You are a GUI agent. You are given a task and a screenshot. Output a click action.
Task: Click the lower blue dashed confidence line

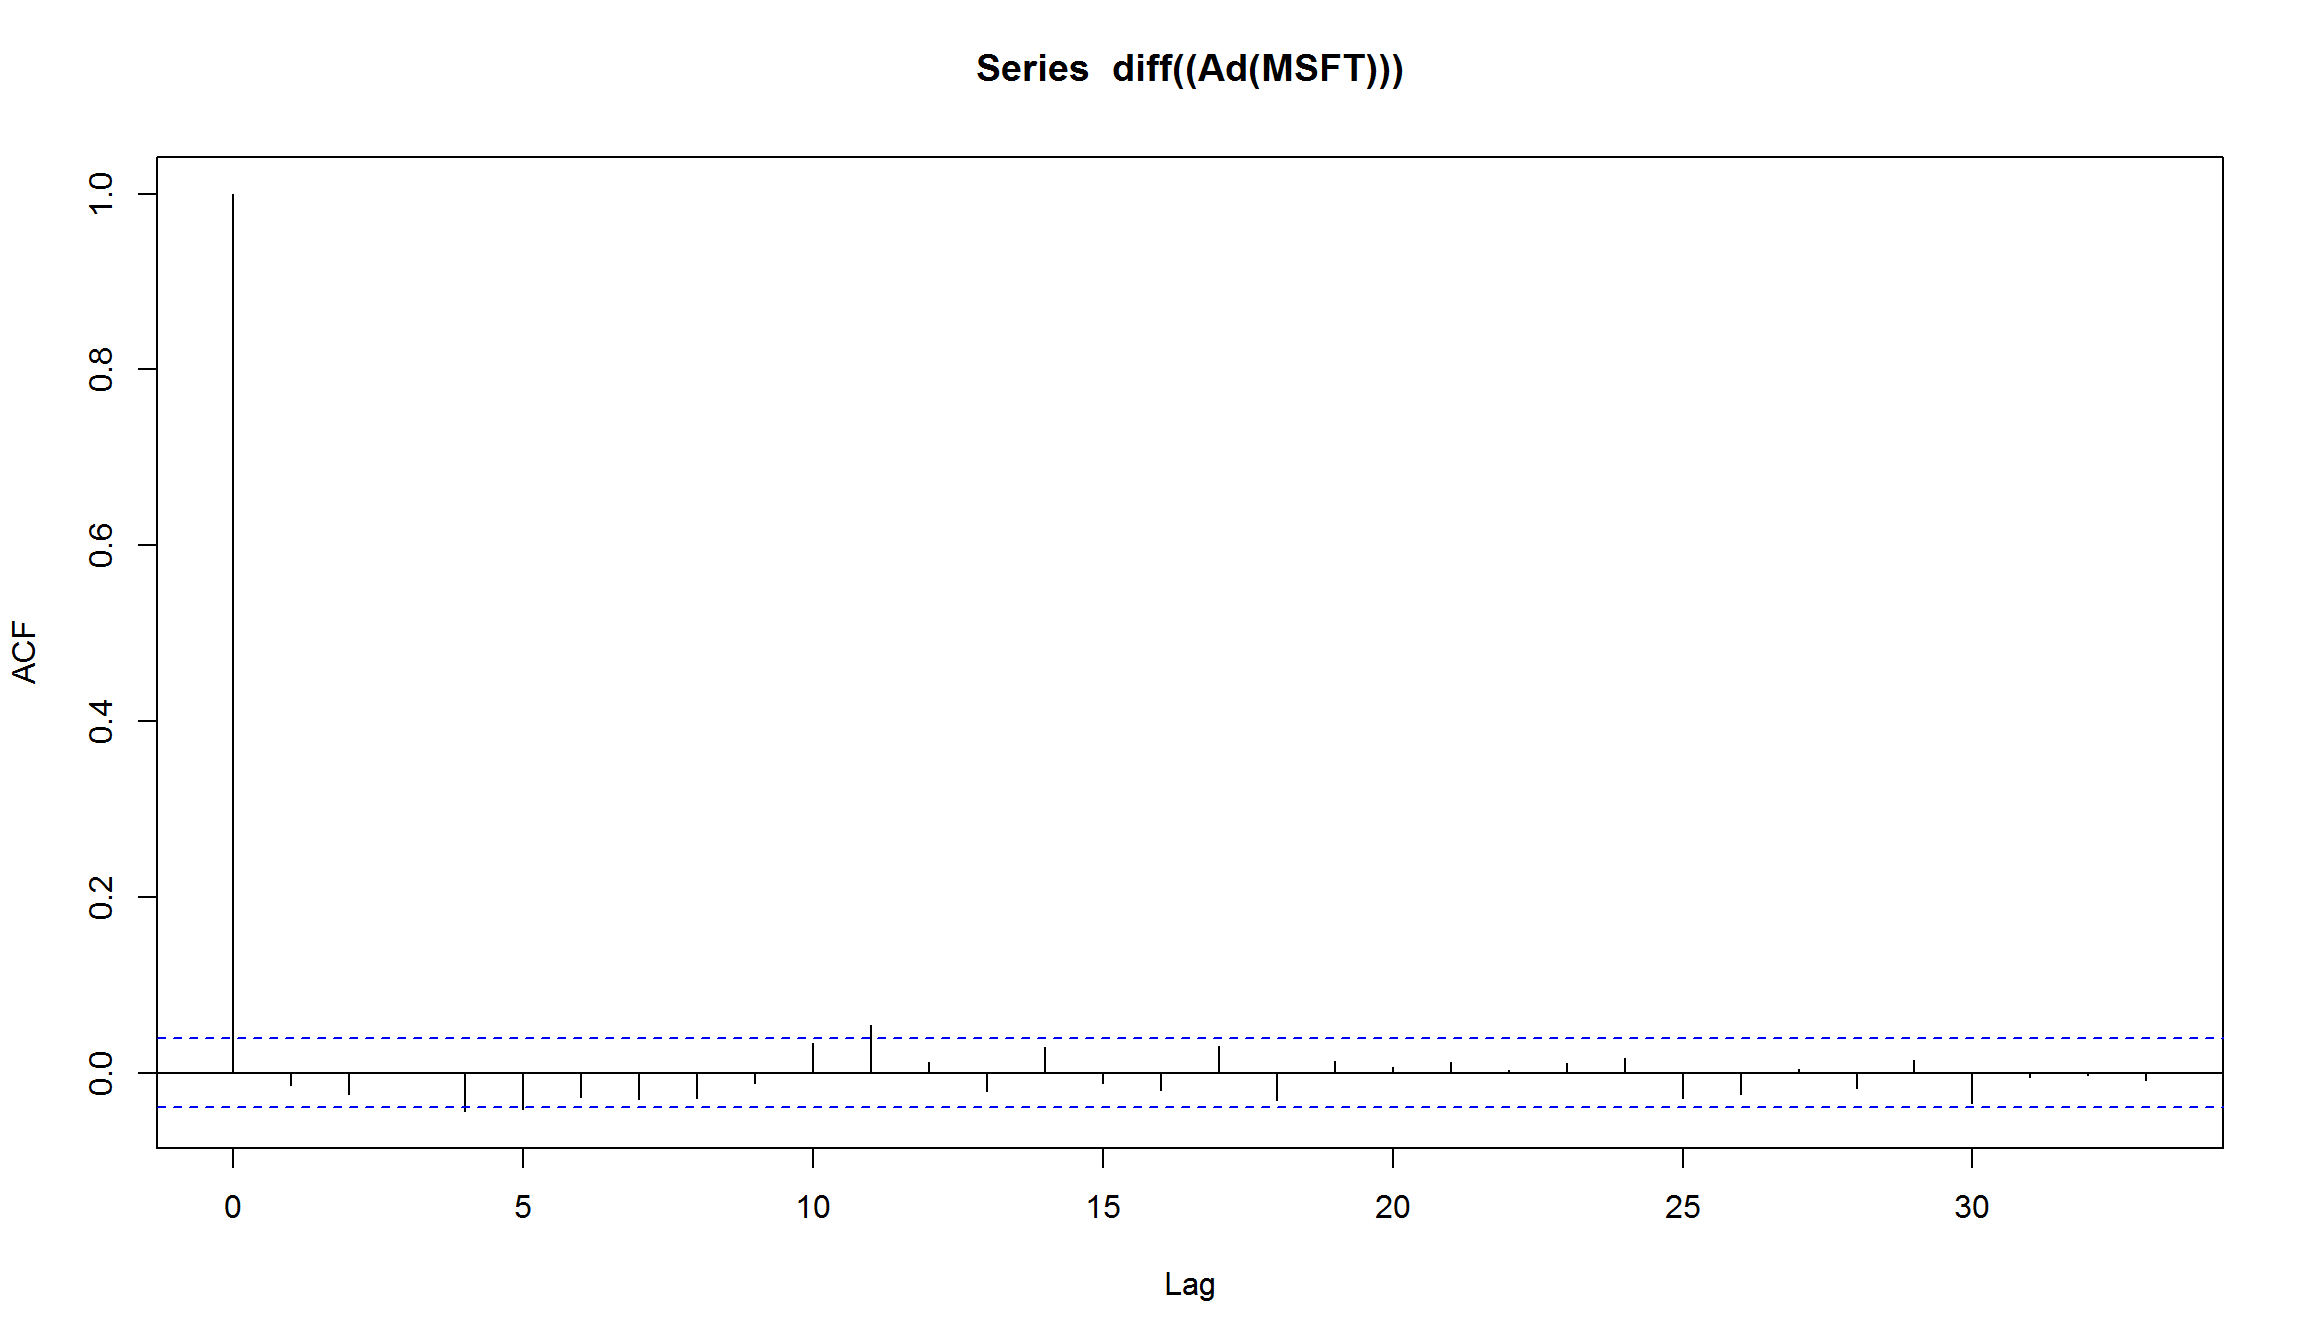(1190, 1107)
